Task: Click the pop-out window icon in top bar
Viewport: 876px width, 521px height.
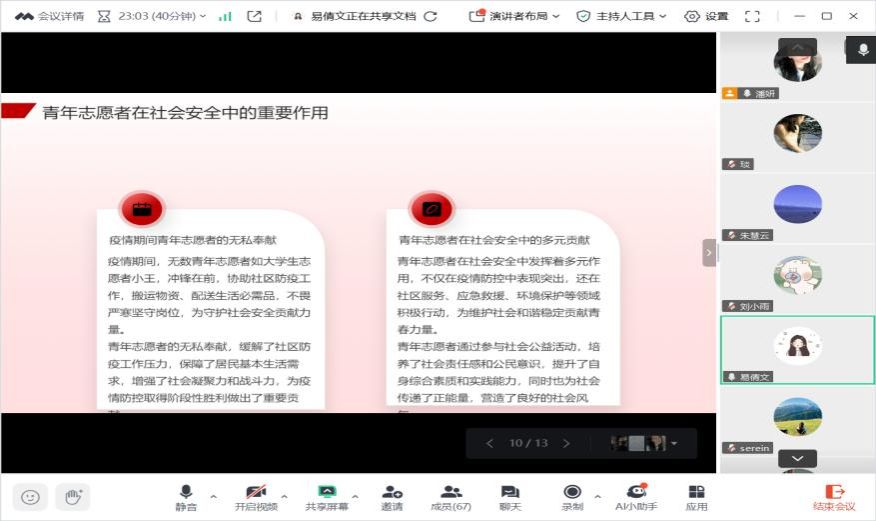Action: [x=255, y=16]
